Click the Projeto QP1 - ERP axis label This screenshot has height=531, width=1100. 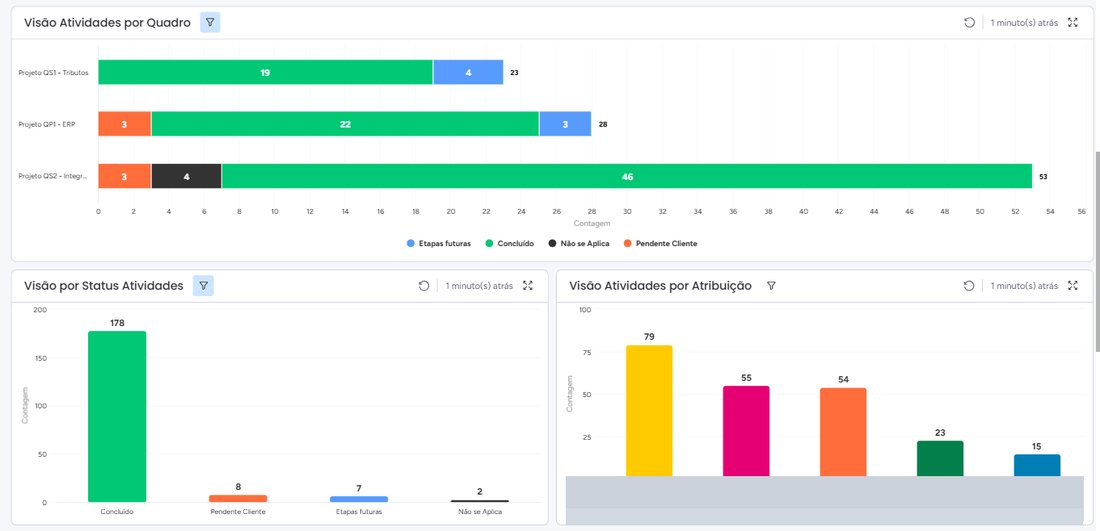click(46, 124)
